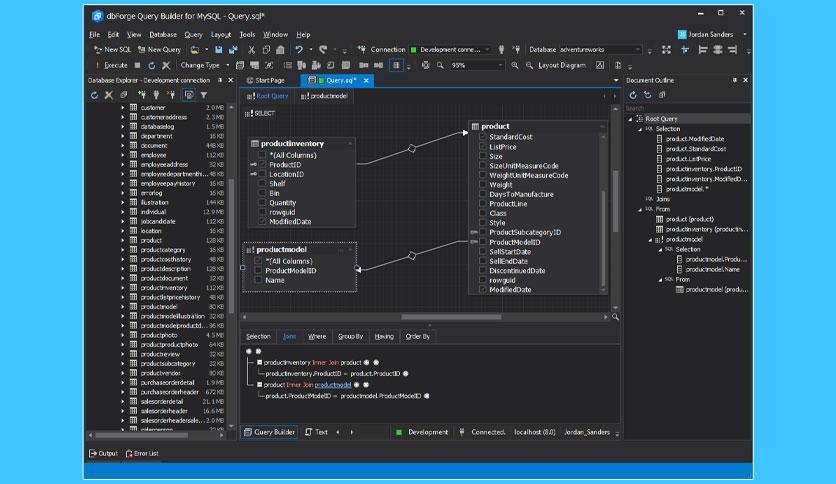This screenshot has width=836, height=484.
Task: Collapse the Root Query node in outline
Action: coord(630,119)
